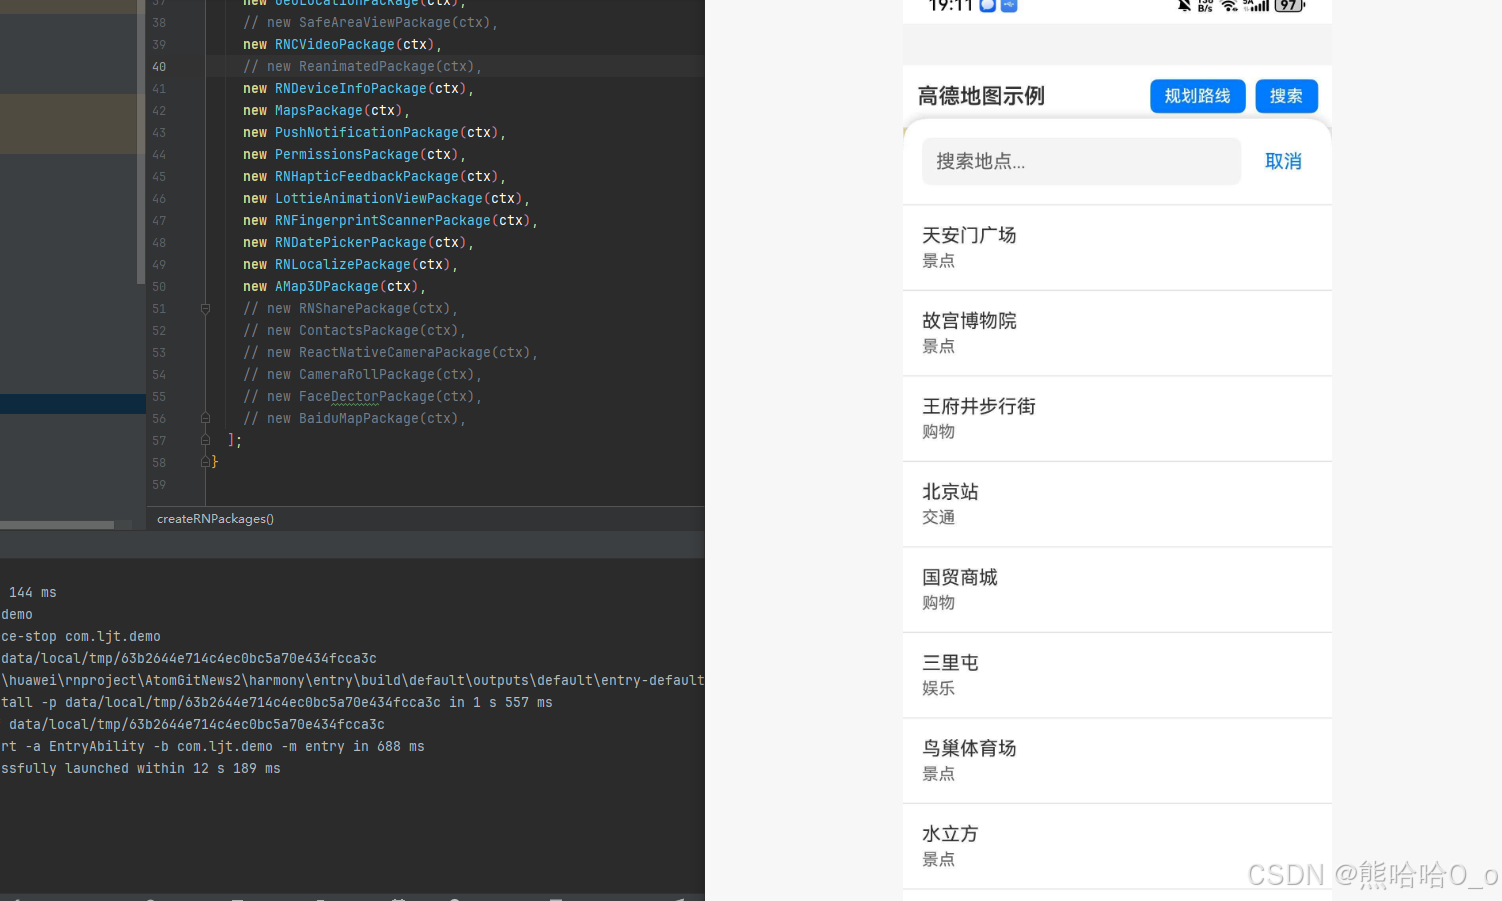Choose the 王府井步行街 list entry

pyautogui.click(x=1117, y=419)
